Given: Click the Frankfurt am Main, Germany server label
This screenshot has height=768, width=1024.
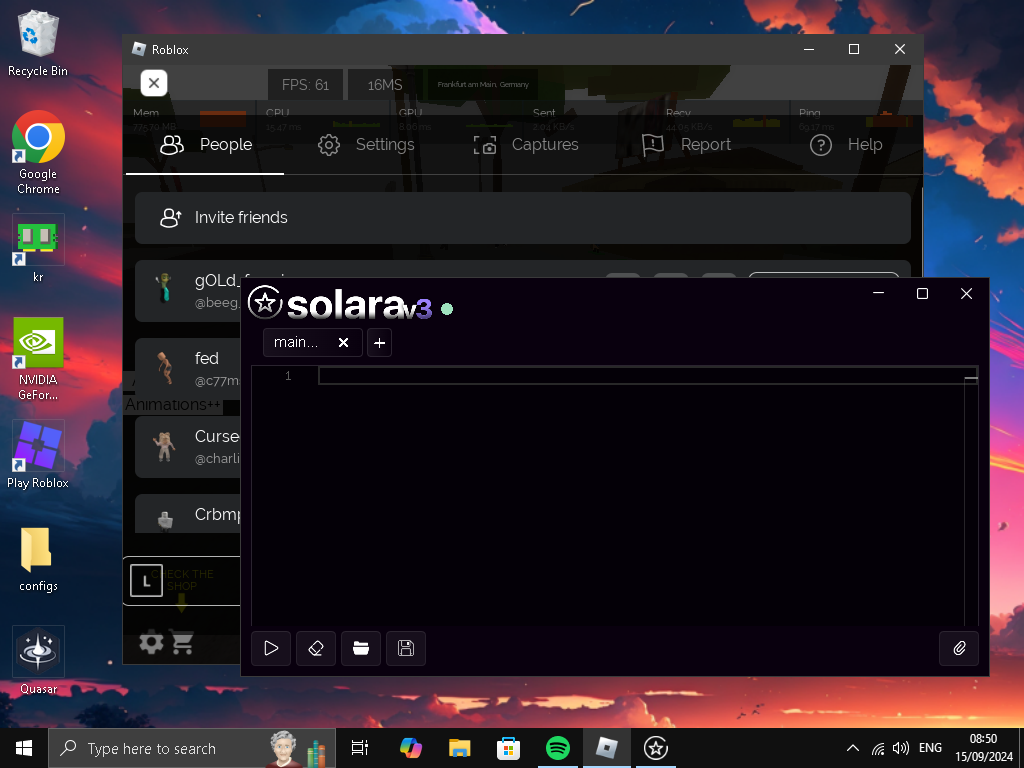Looking at the screenshot, I should pyautogui.click(x=483, y=85).
